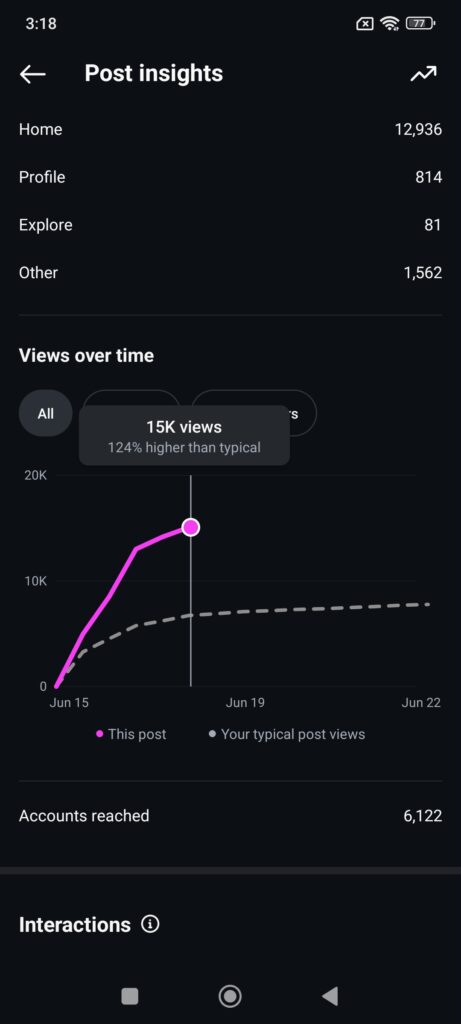This screenshot has height=1024, width=461.
Task: Tap the Wi-Fi status icon
Action: click(x=390, y=24)
